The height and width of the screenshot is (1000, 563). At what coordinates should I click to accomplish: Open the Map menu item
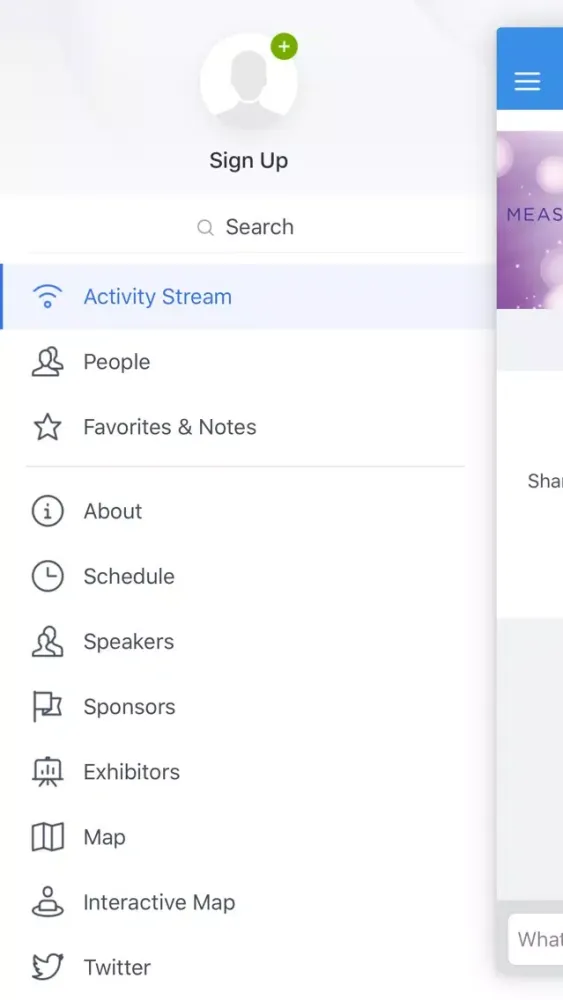(248, 837)
